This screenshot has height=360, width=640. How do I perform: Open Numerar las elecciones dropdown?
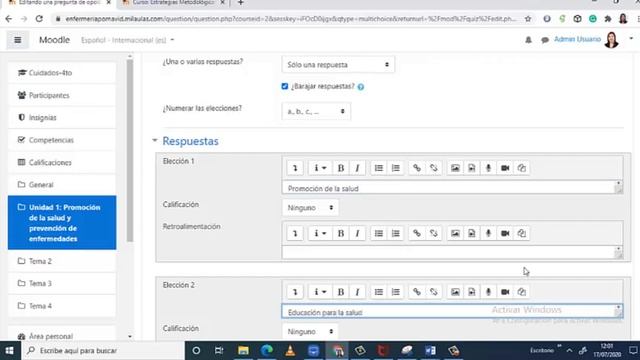316,111
